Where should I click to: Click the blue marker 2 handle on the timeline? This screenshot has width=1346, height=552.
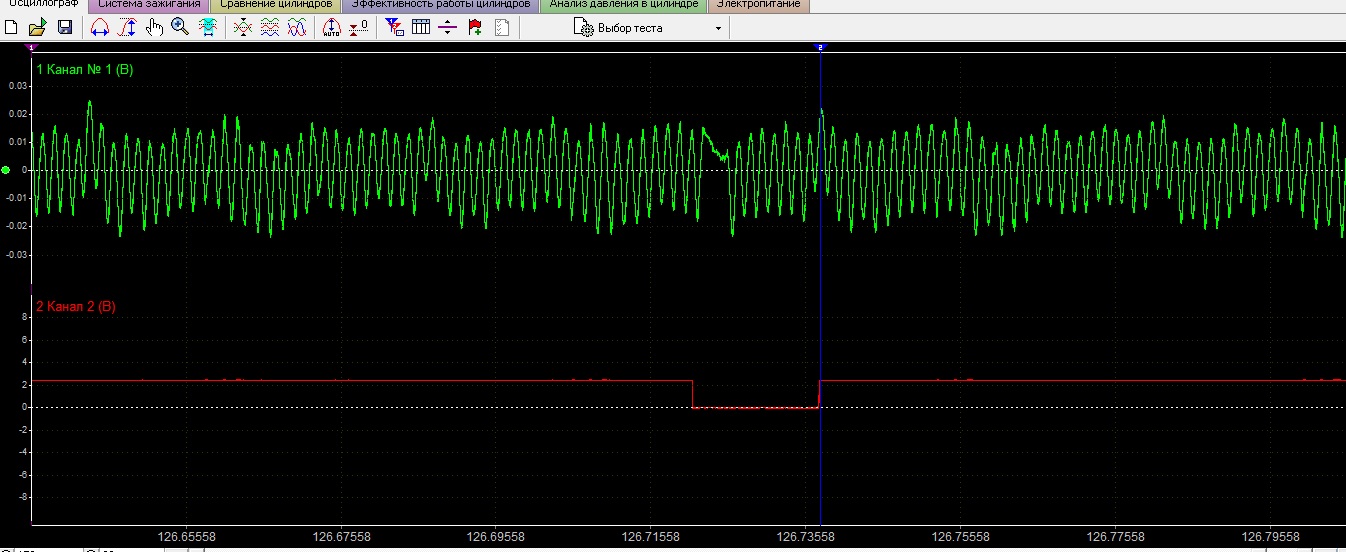tap(820, 47)
